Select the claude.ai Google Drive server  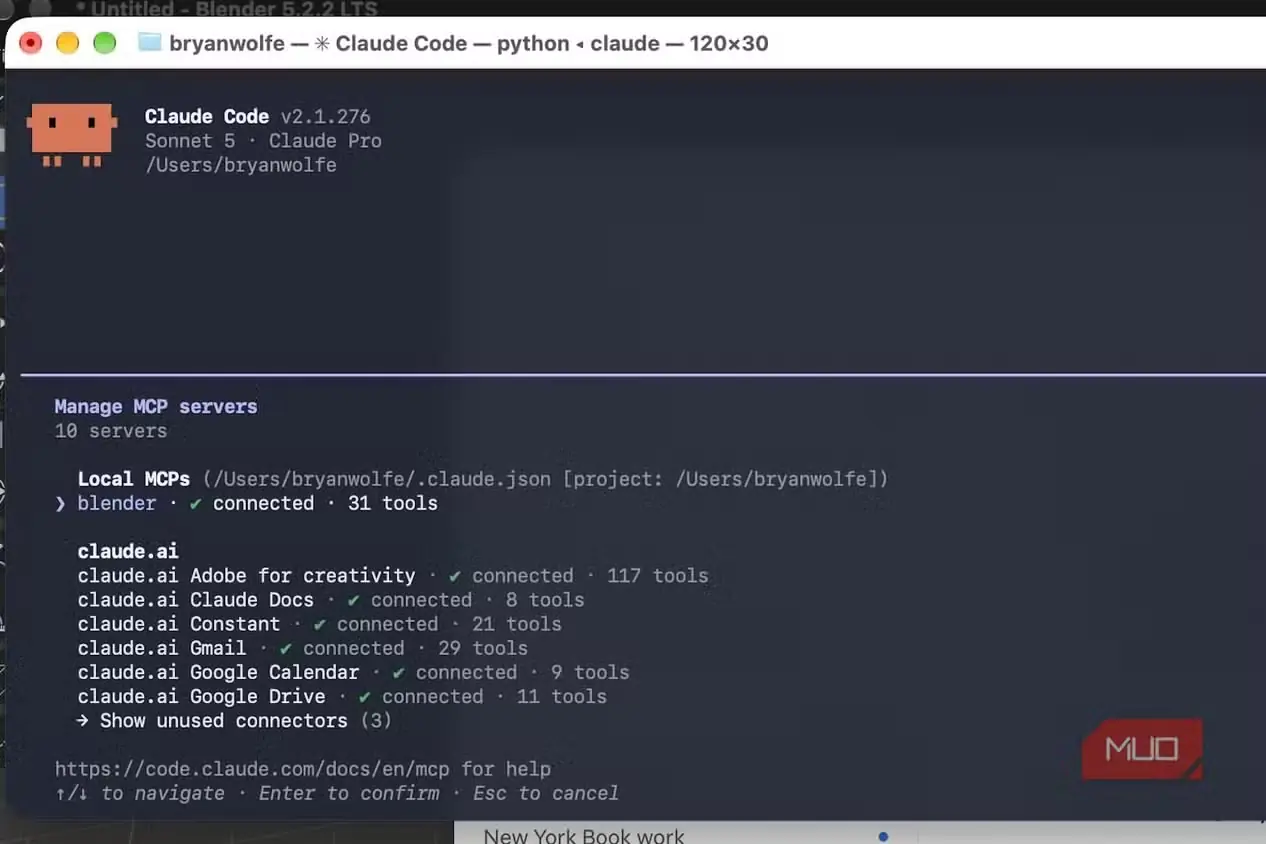click(342, 696)
